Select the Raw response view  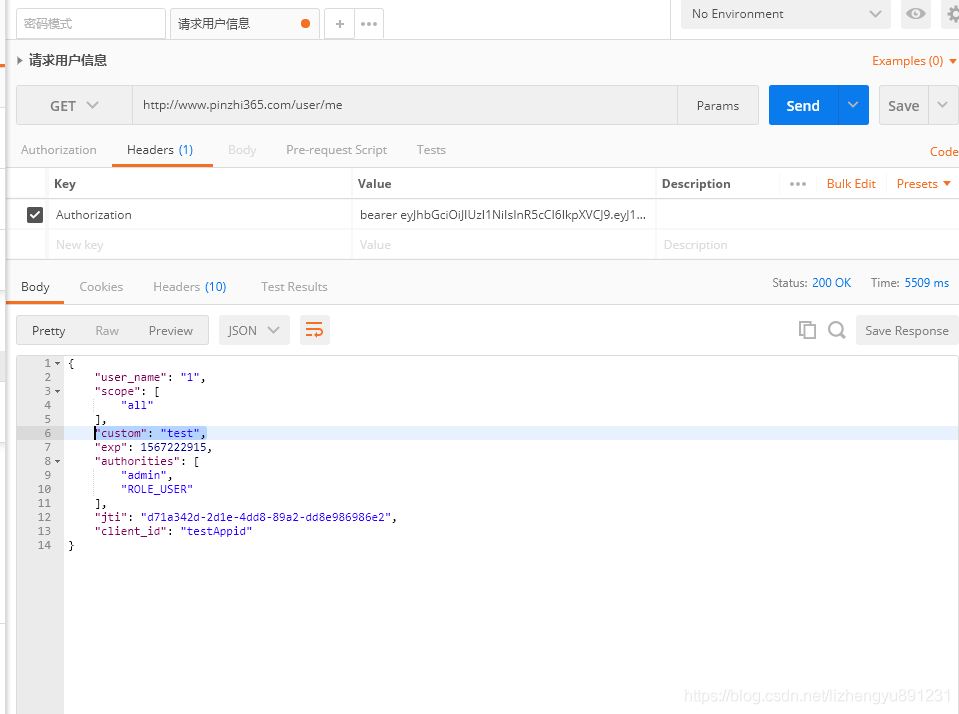pyautogui.click(x=107, y=330)
